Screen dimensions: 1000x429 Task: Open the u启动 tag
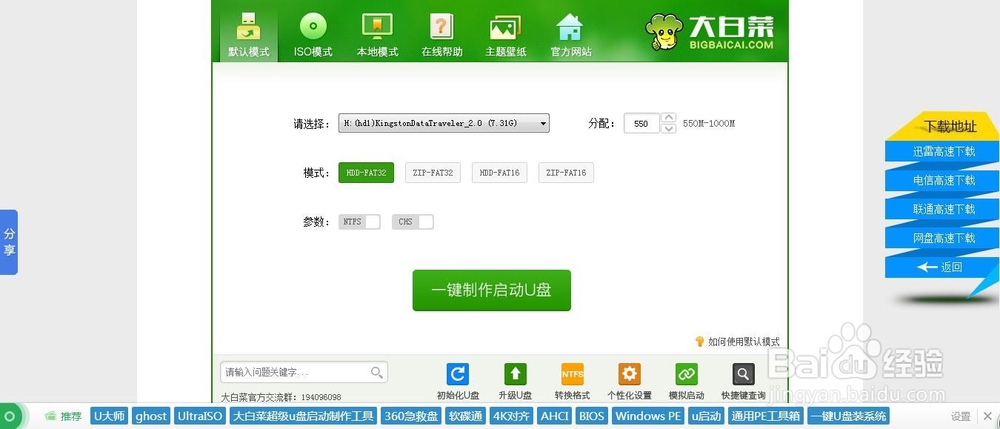point(705,417)
